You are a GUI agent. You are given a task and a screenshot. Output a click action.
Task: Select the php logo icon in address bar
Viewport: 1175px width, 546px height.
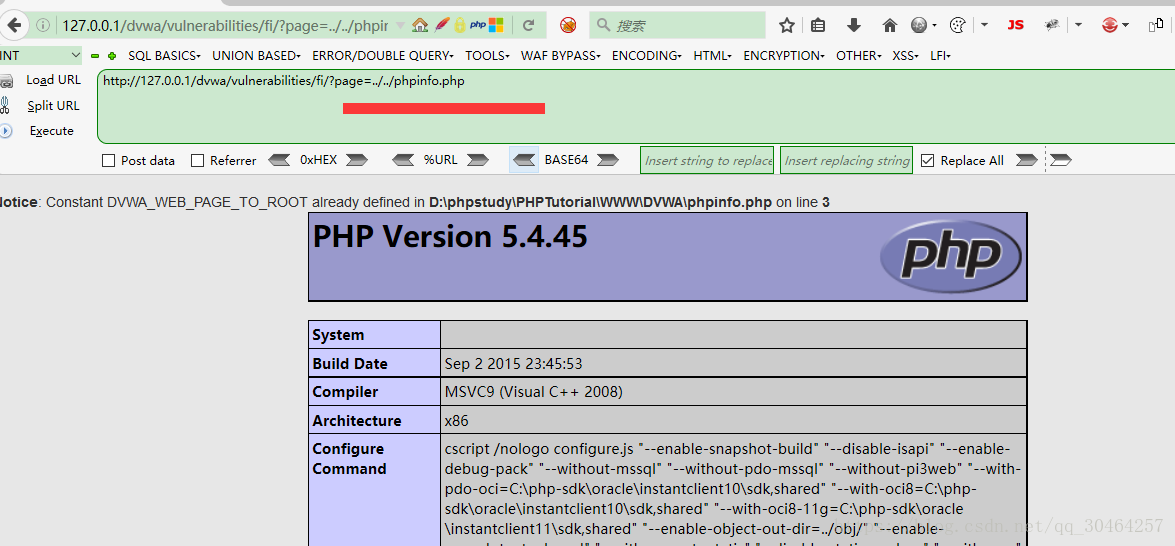478,25
